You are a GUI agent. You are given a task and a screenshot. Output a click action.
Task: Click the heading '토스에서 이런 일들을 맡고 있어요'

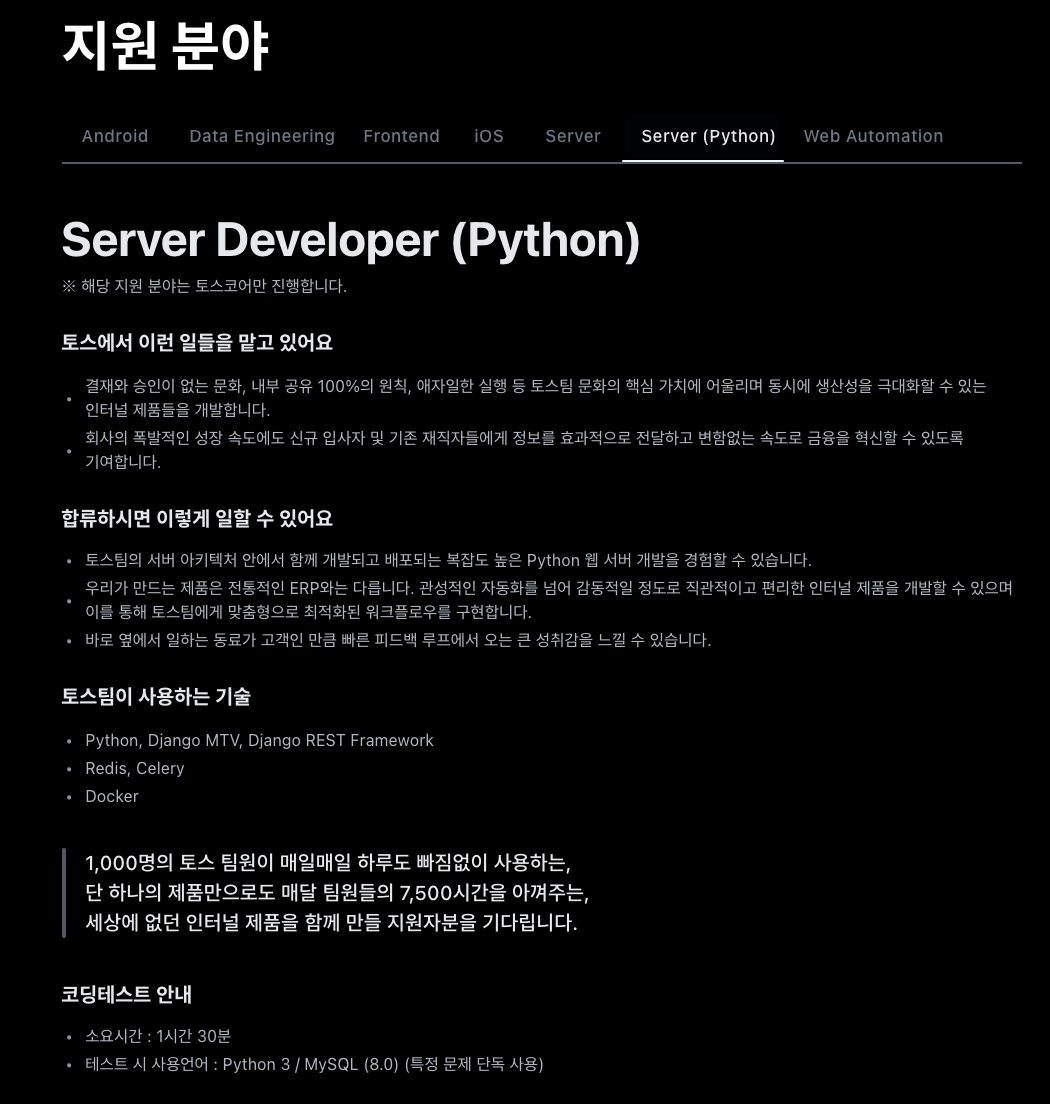[x=197, y=342]
